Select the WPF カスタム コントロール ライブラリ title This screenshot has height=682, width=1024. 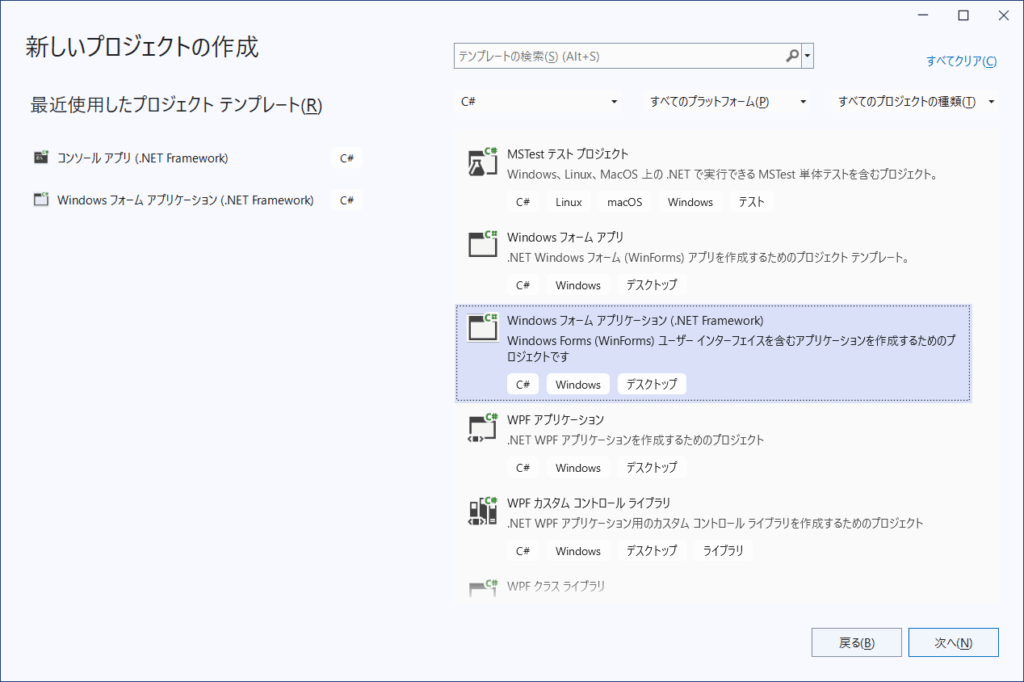click(589, 503)
